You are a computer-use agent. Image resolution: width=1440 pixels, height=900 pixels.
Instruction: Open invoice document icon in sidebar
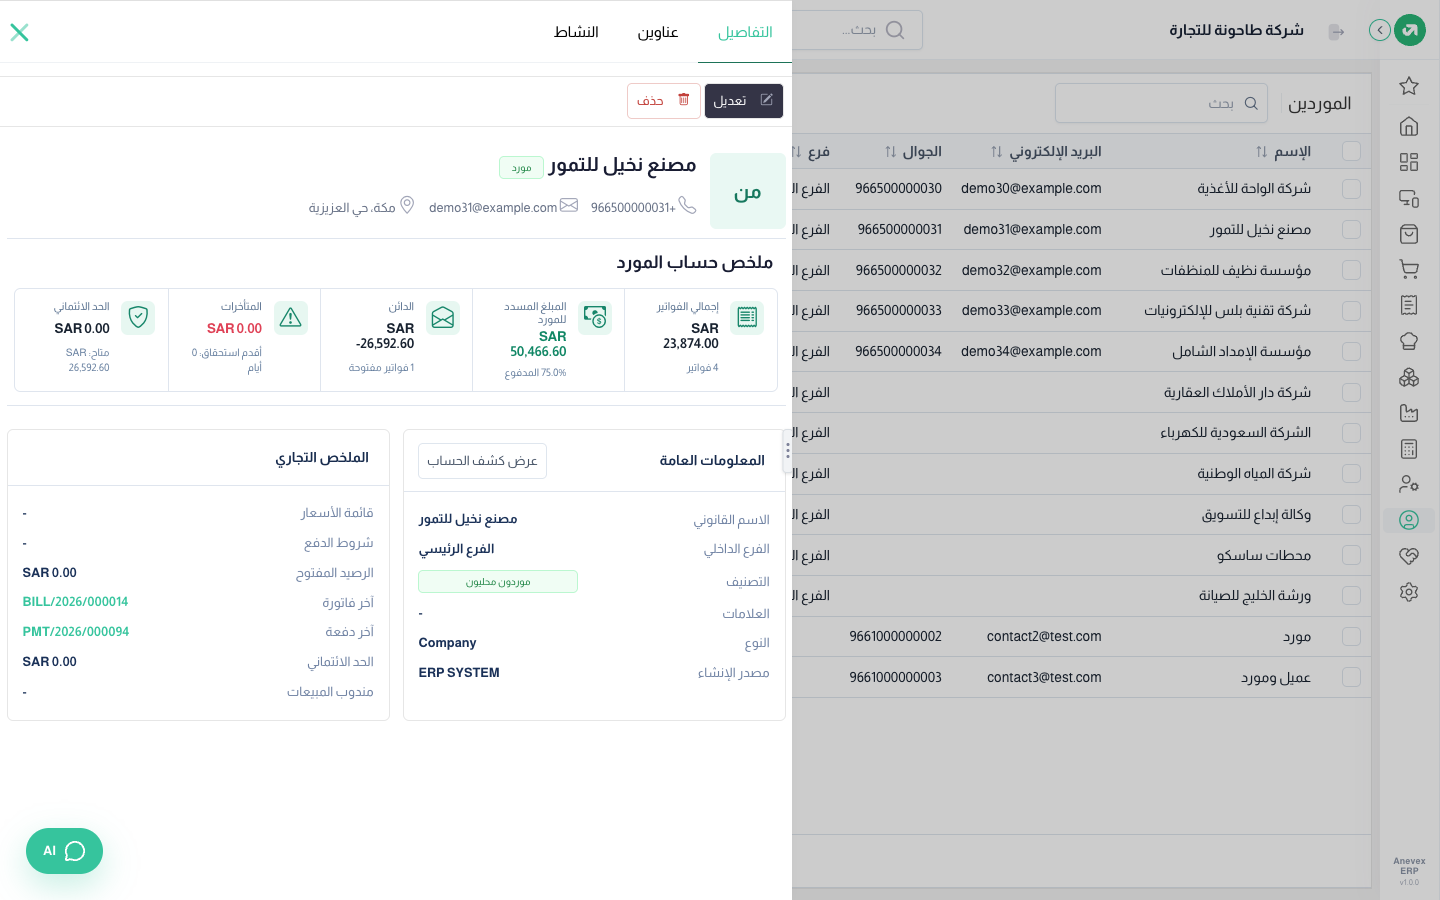click(1409, 305)
